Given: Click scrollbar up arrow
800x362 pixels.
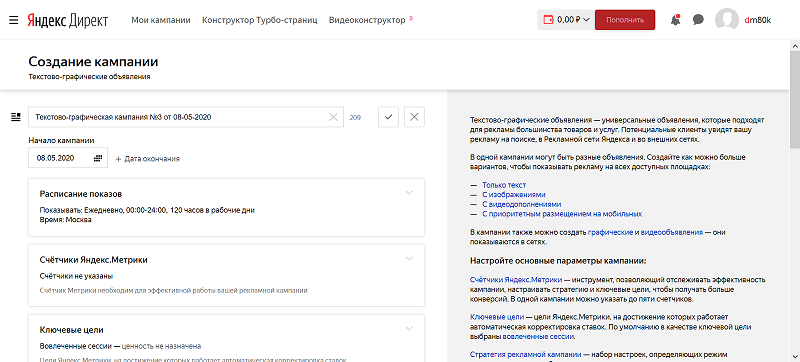Looking at the screenshot, I should pos(795,45).
